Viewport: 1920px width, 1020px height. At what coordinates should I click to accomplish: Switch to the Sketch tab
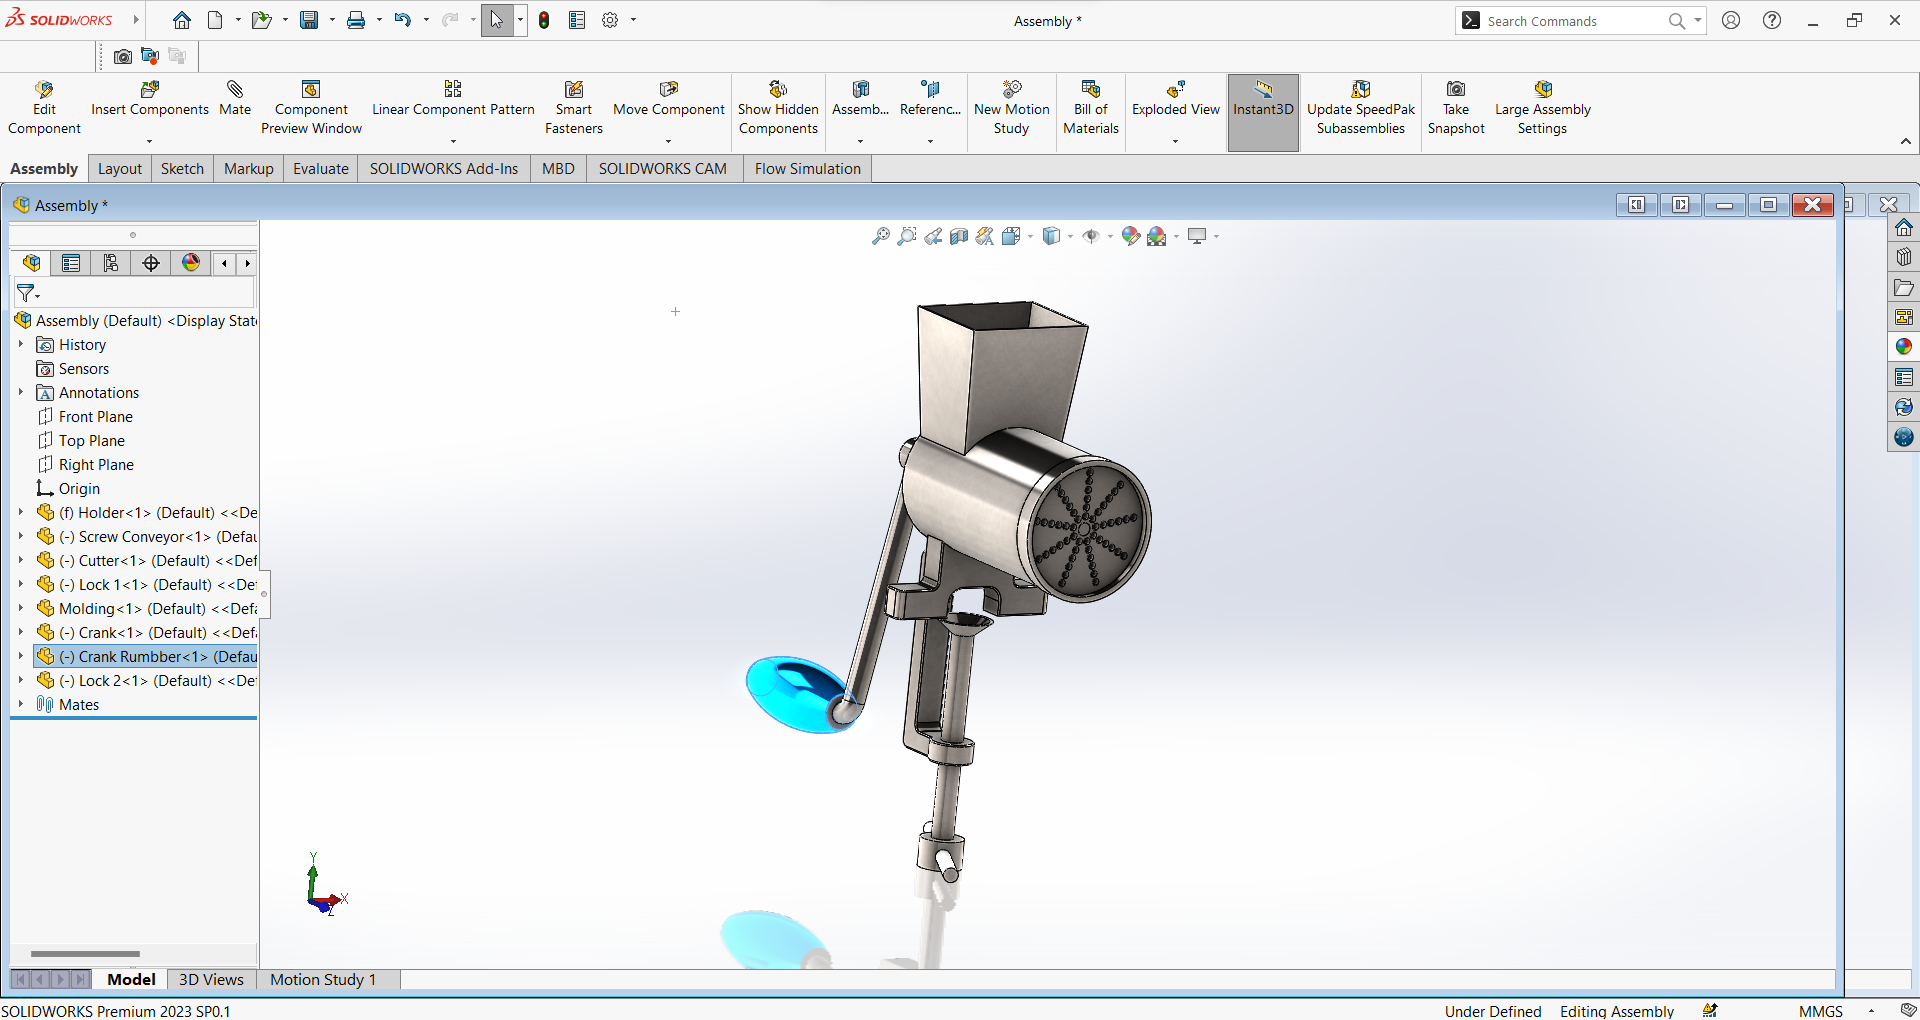click(182, 169)
